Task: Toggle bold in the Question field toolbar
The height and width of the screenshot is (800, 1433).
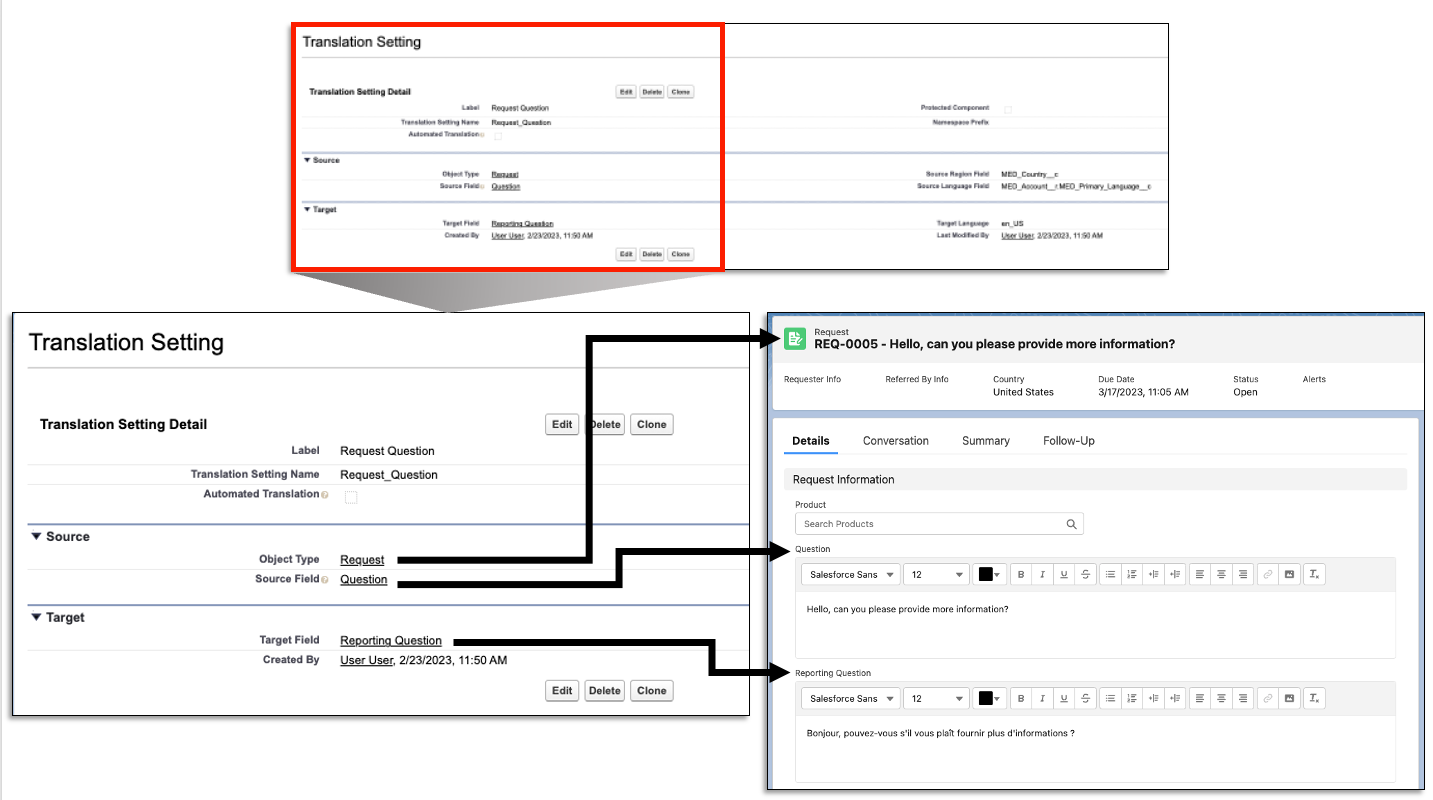Action: pyautogui.click(x=1021, y=574)
